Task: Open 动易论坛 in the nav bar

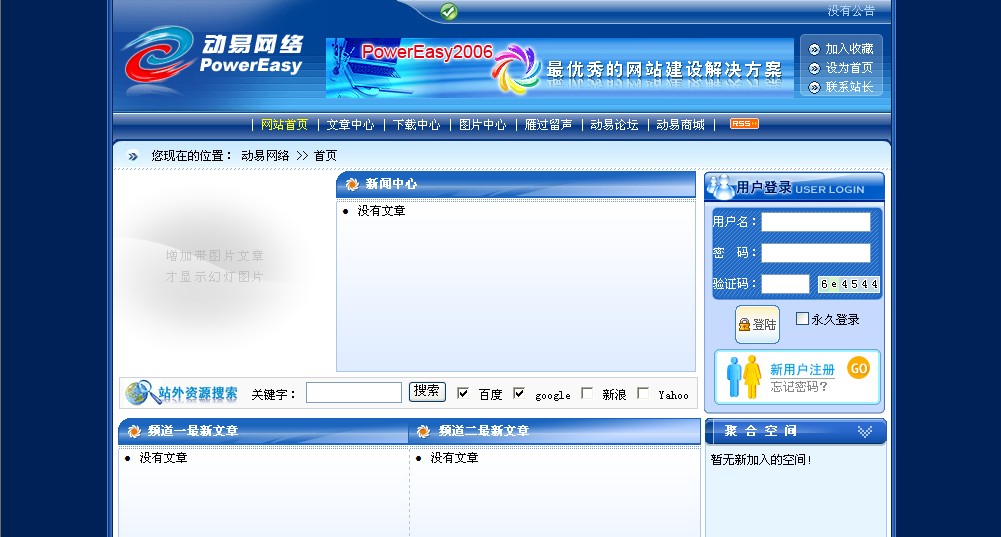Action: 614,125
